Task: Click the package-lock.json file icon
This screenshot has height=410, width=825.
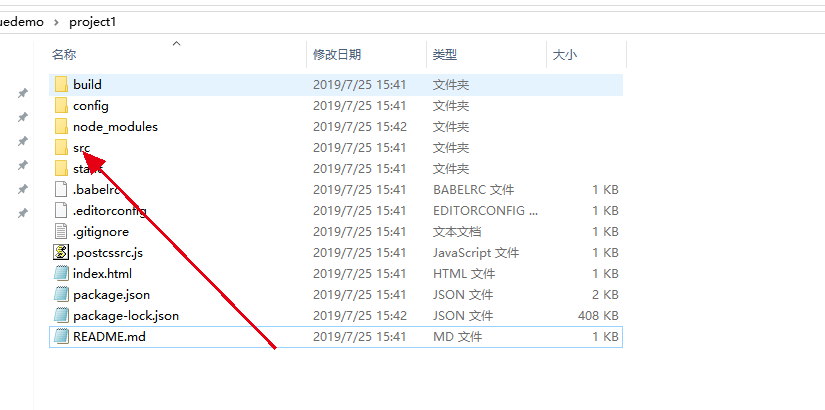Action: click(x=61, y=316)
